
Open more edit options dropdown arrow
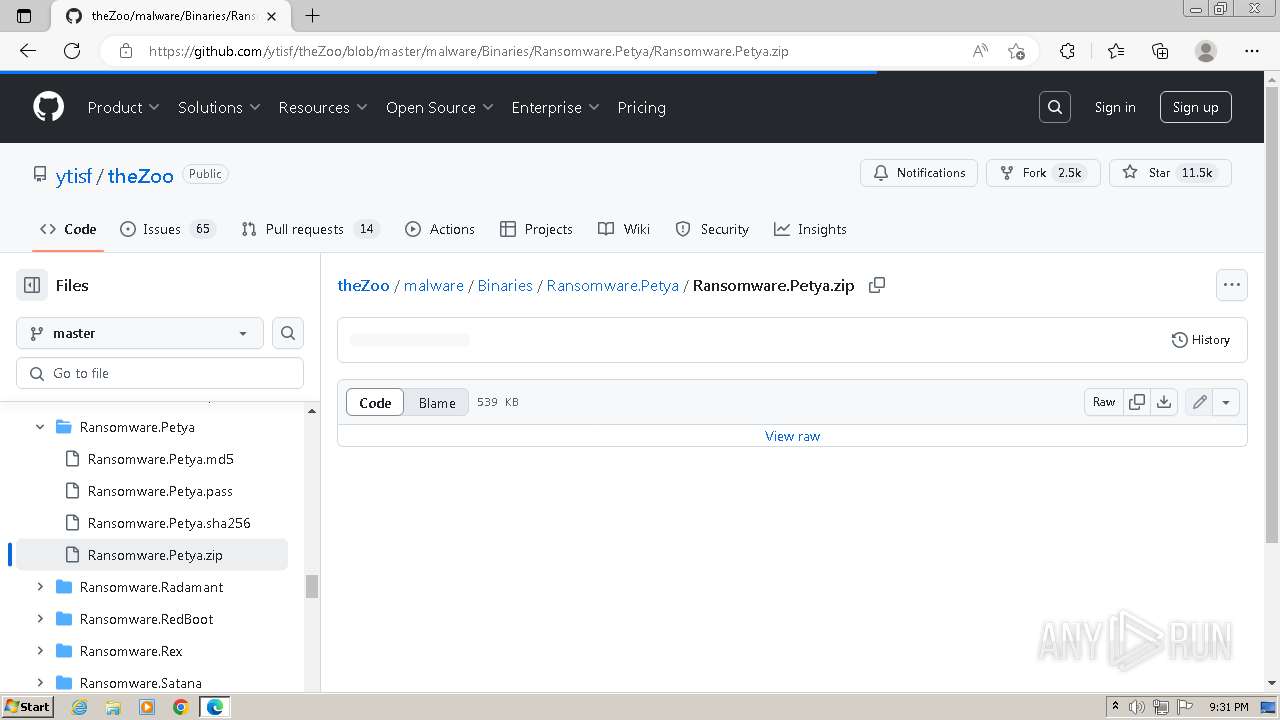pyautogui.click(x=1226, y=402)
